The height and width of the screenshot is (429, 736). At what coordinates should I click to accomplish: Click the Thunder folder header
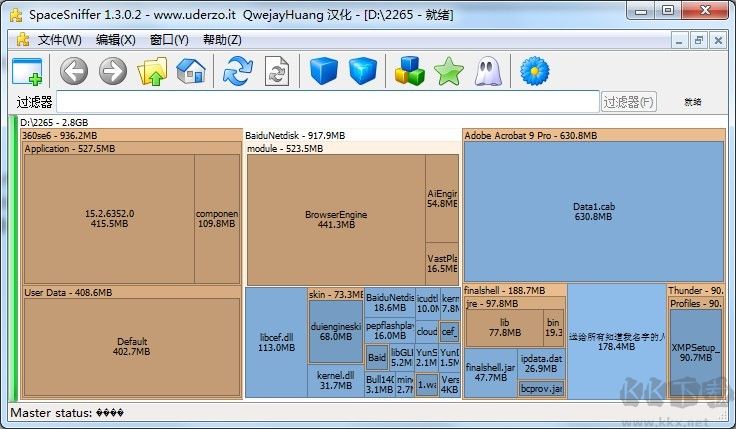pyautogui.click(x=696, y=291)
